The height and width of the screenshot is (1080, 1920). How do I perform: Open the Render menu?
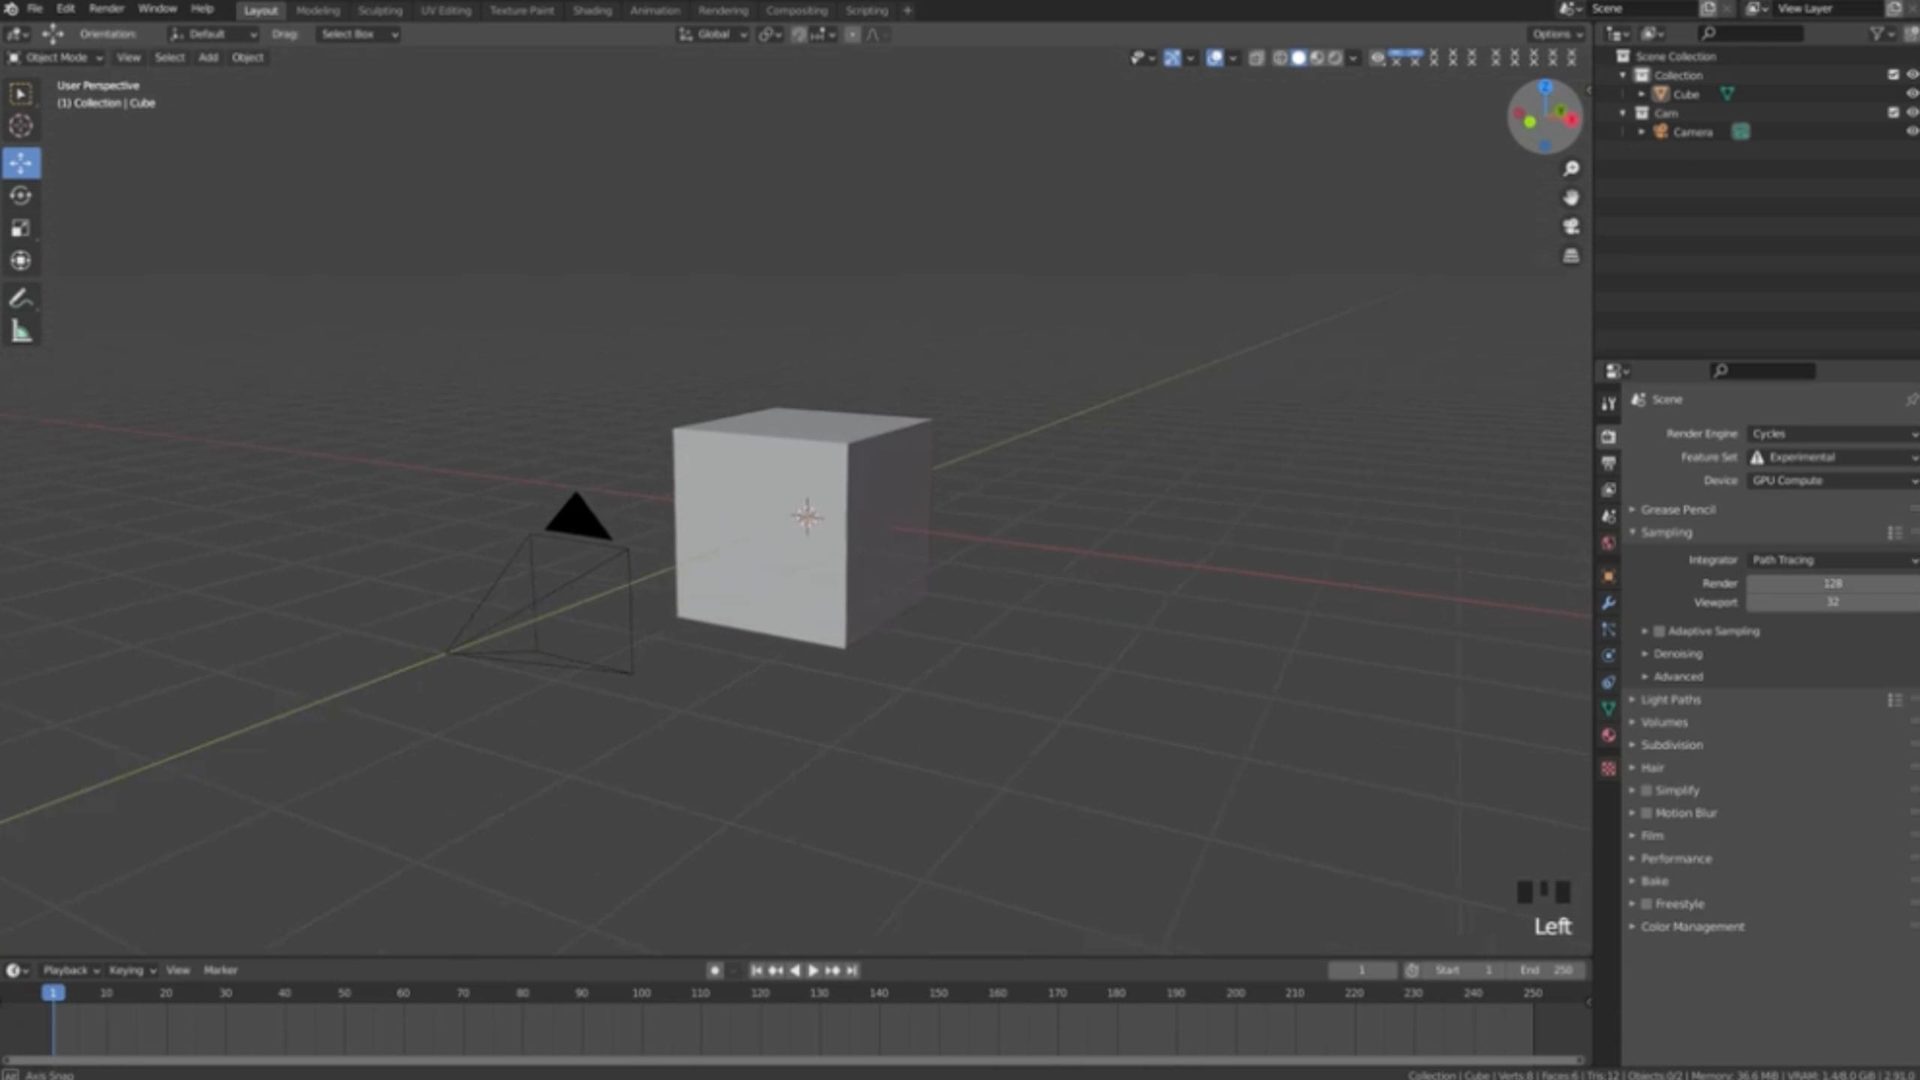[x=106, y=10]
